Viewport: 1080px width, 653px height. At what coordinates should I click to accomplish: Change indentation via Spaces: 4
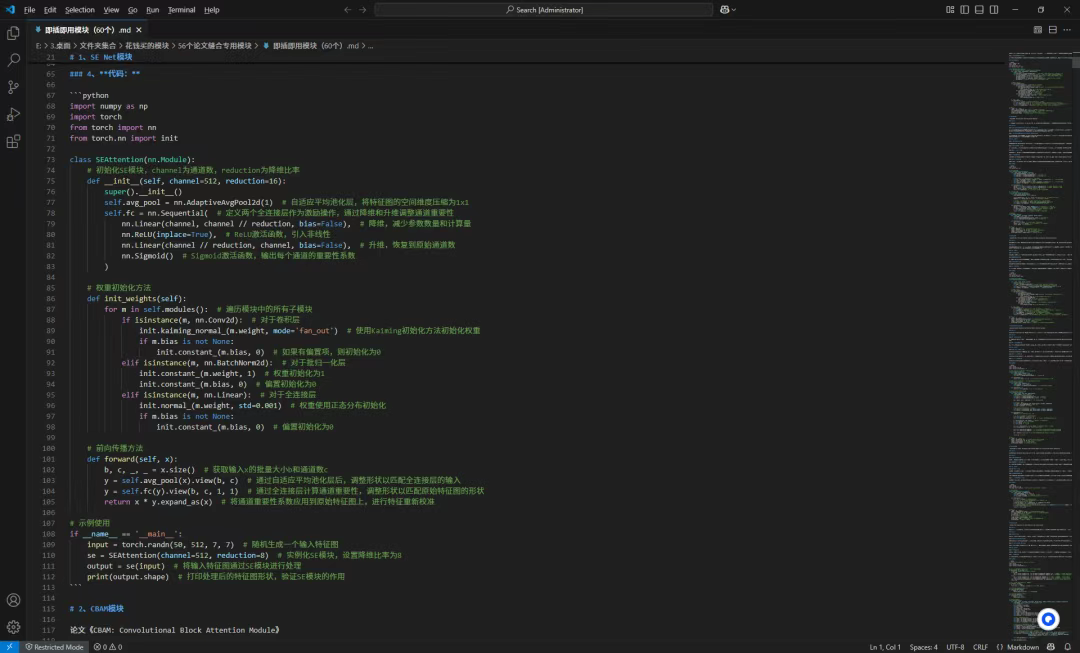coord(923,647)
